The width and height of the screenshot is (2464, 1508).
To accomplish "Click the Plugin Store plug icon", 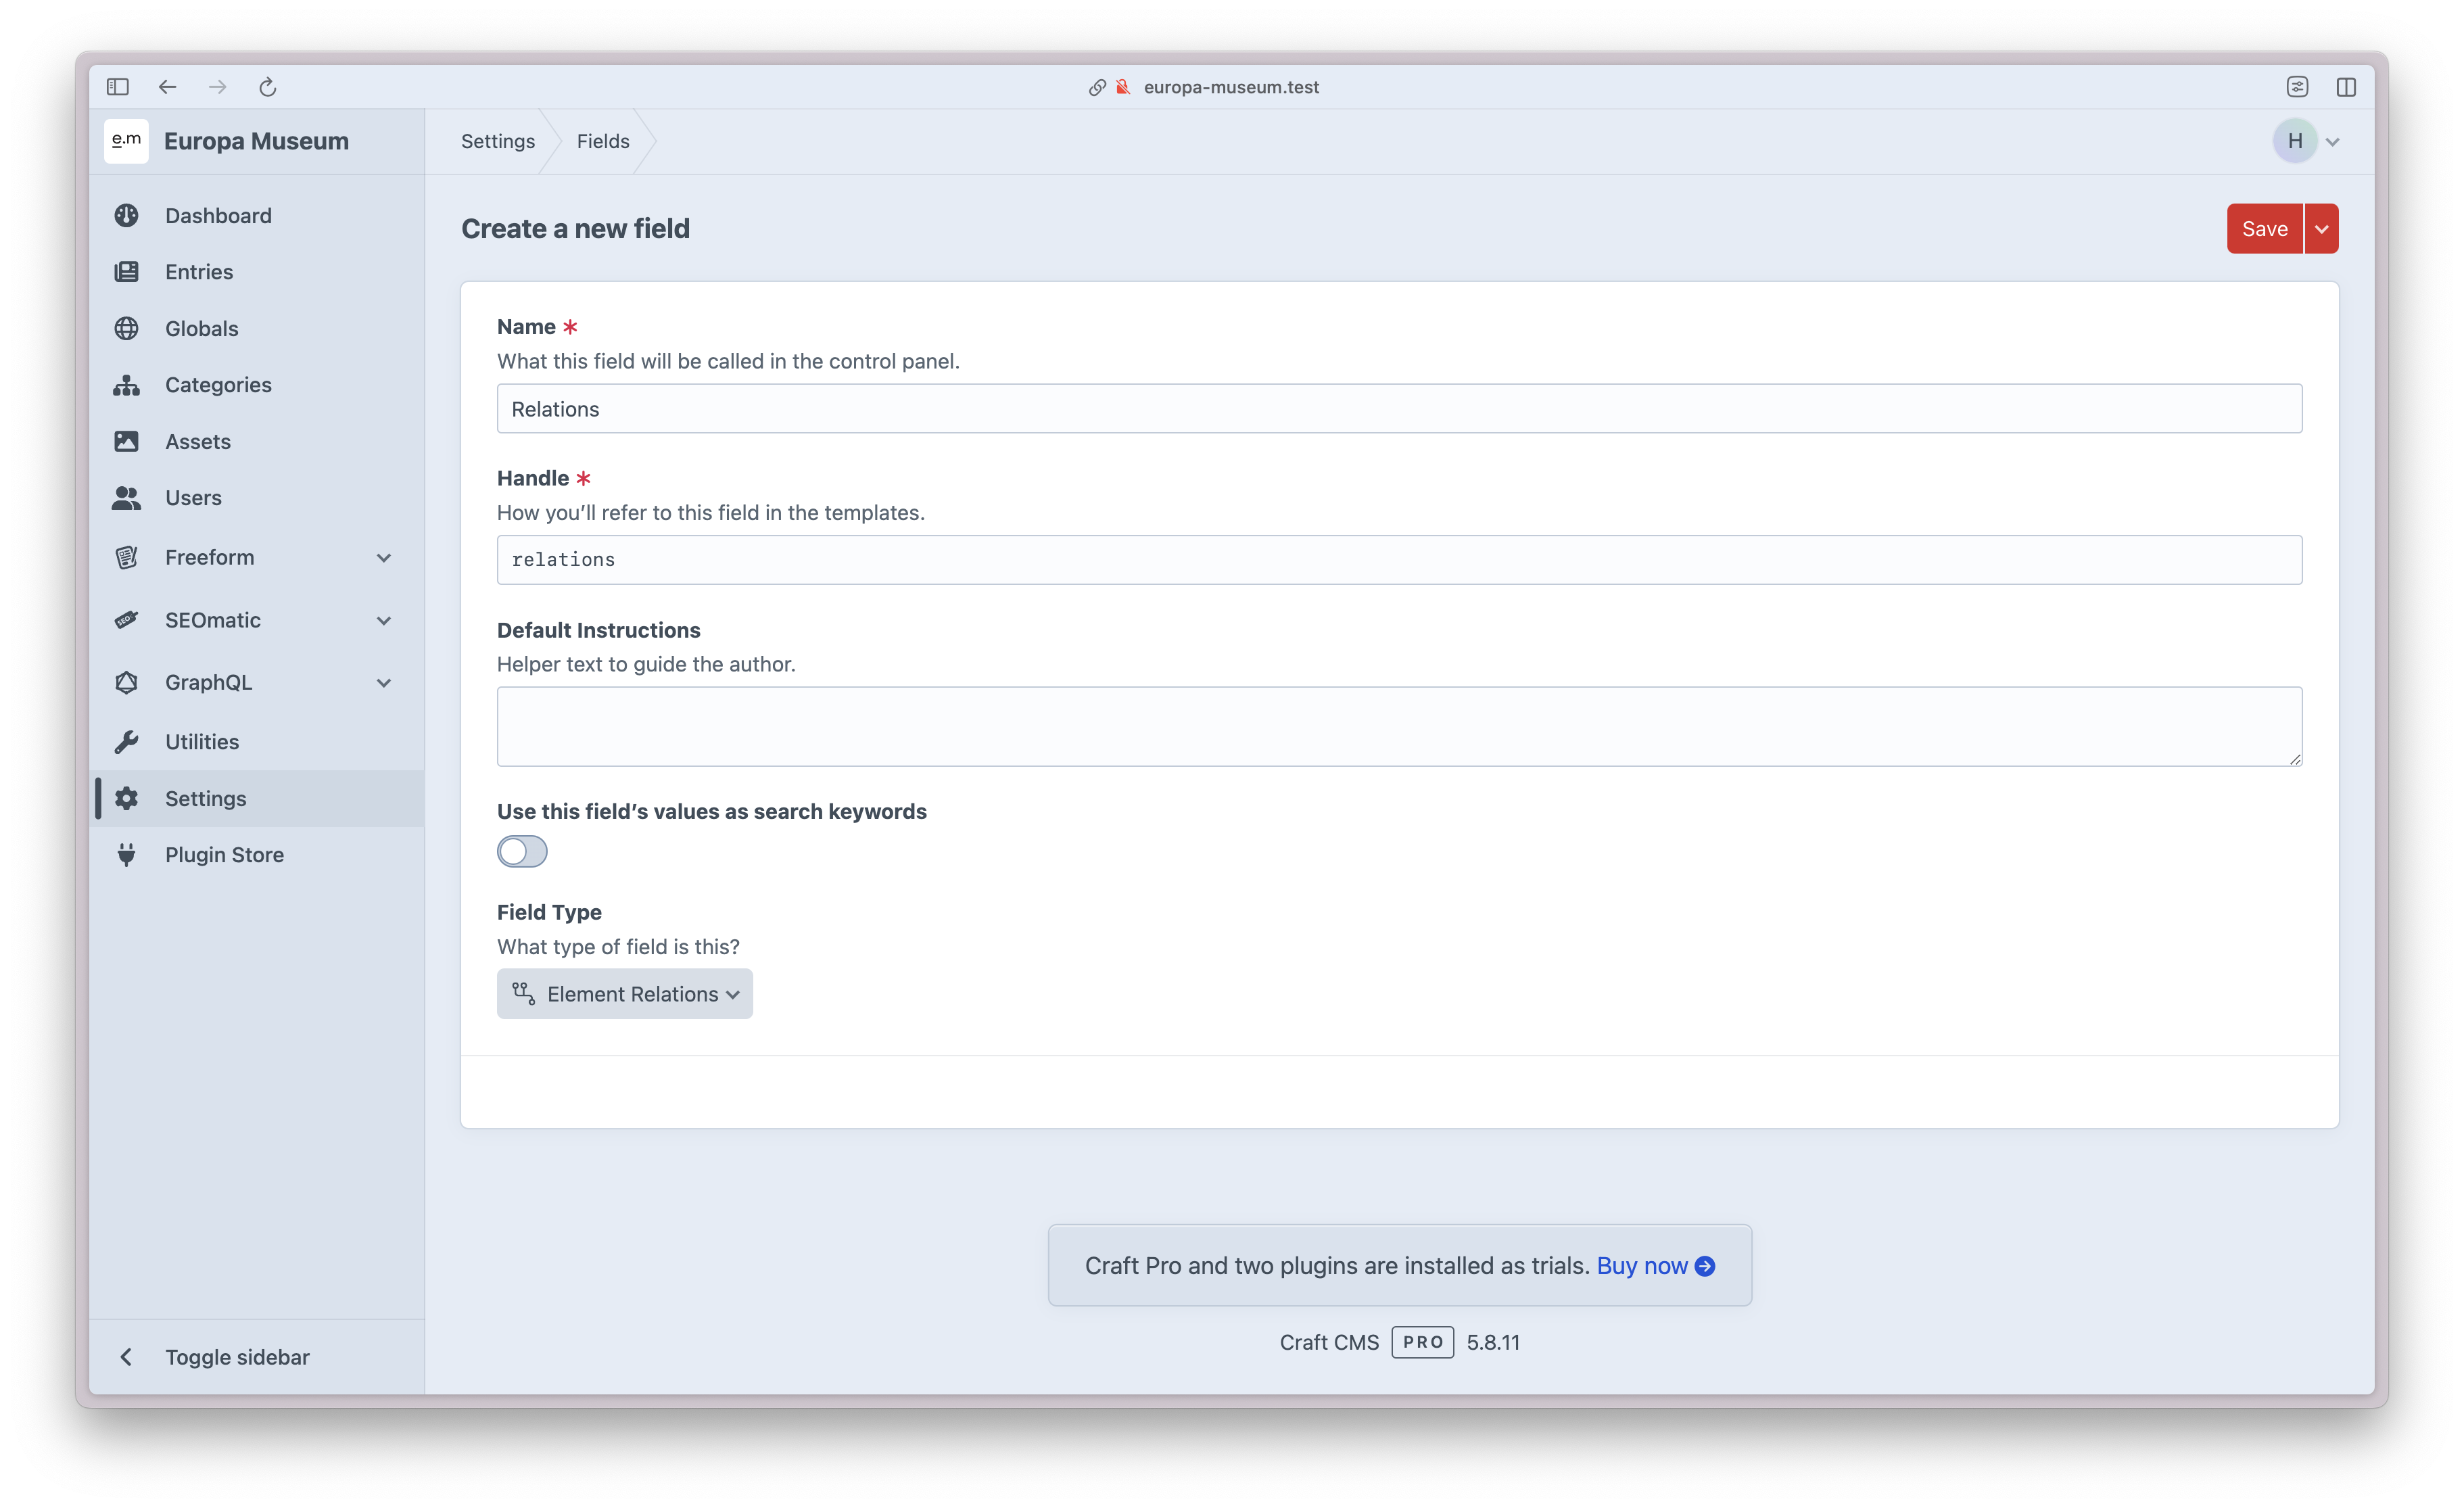I will pos(126,855).
